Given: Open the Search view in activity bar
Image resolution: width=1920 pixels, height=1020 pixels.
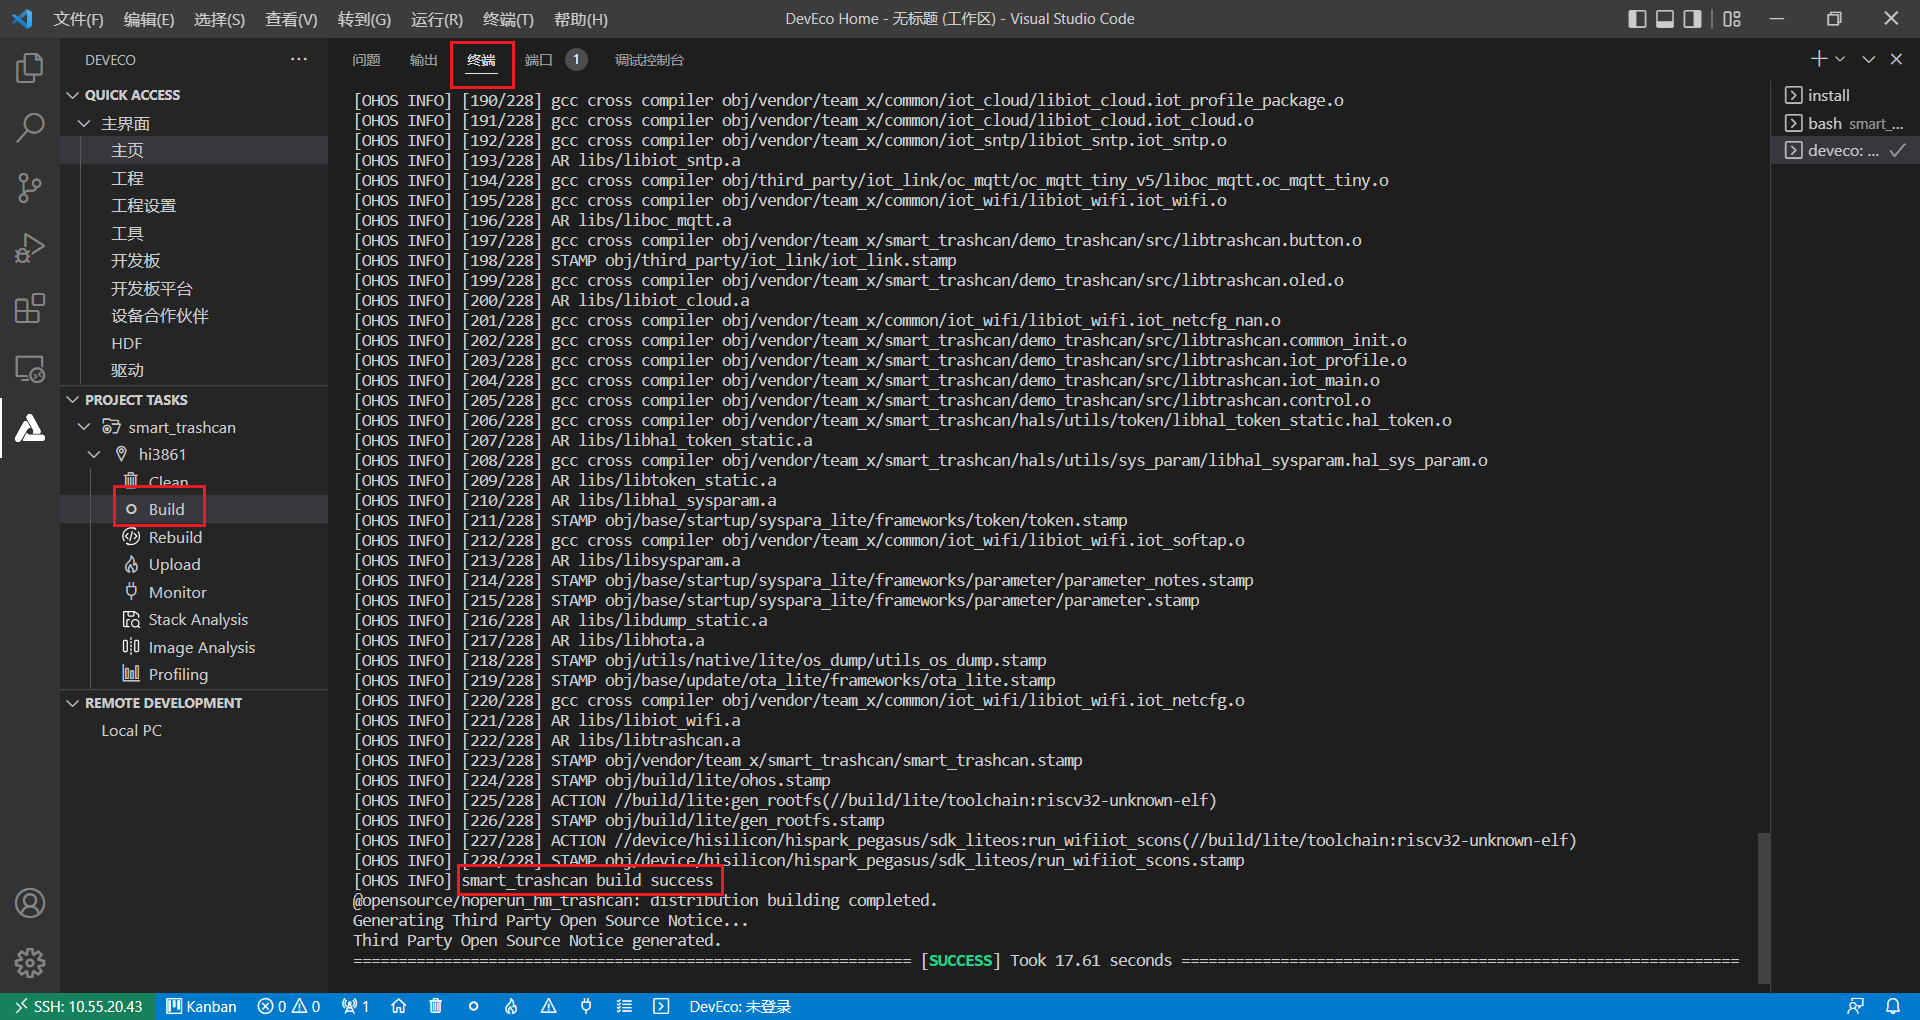Looking at the screenshot, I should (x=30, y=127).
